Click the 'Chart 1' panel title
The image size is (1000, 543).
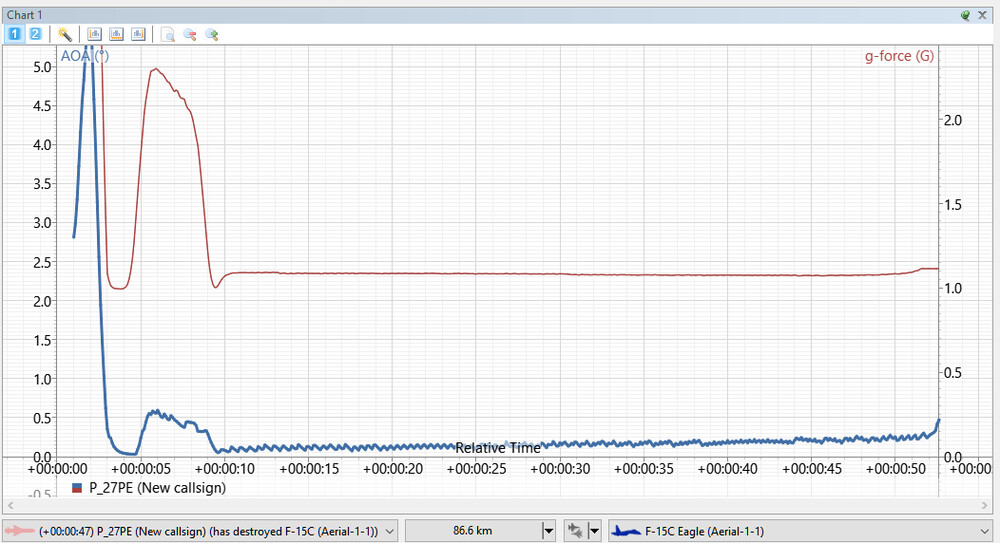pos(24,15)
